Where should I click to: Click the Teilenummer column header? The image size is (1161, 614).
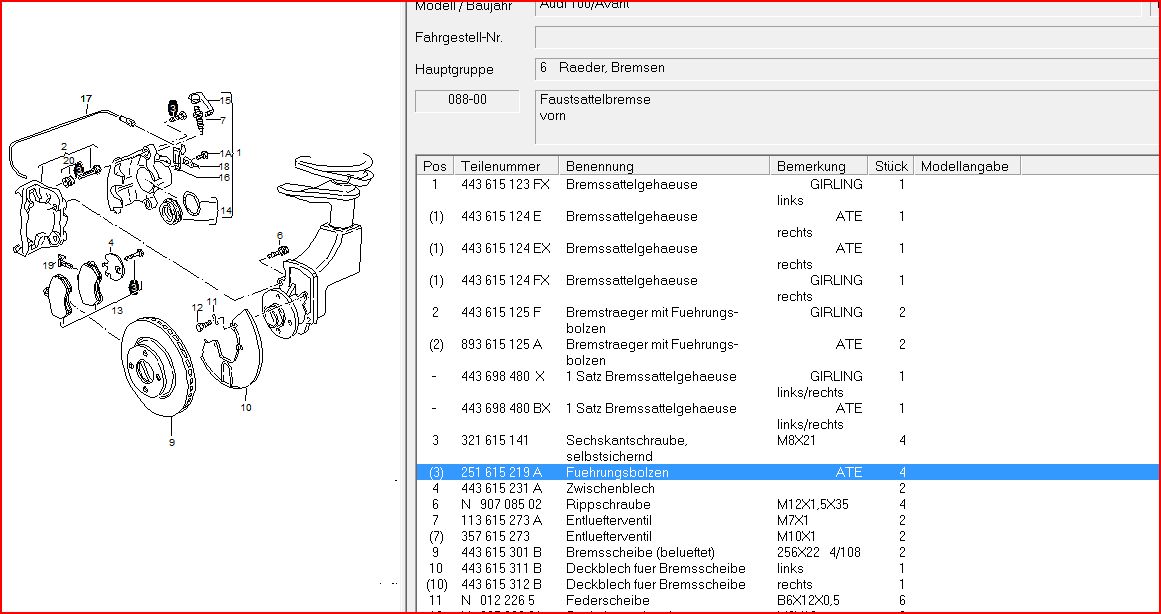[x=500, y=166]
